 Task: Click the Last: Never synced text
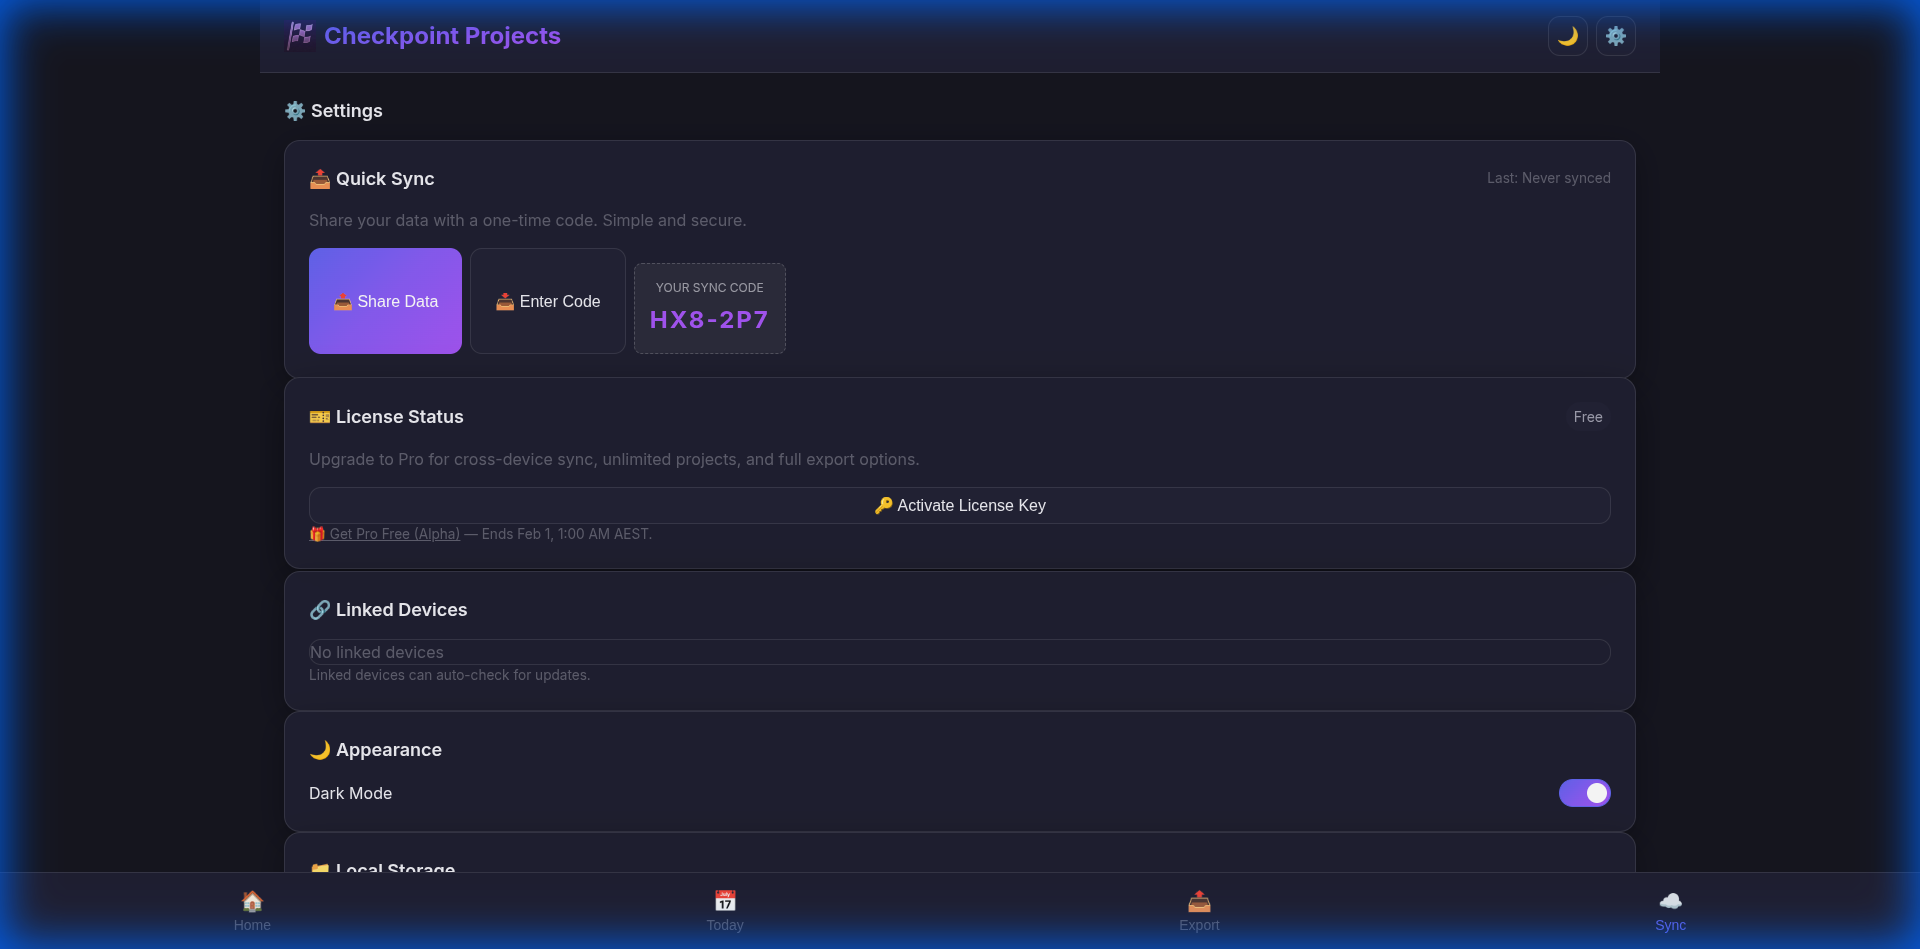click(1548, 178)
